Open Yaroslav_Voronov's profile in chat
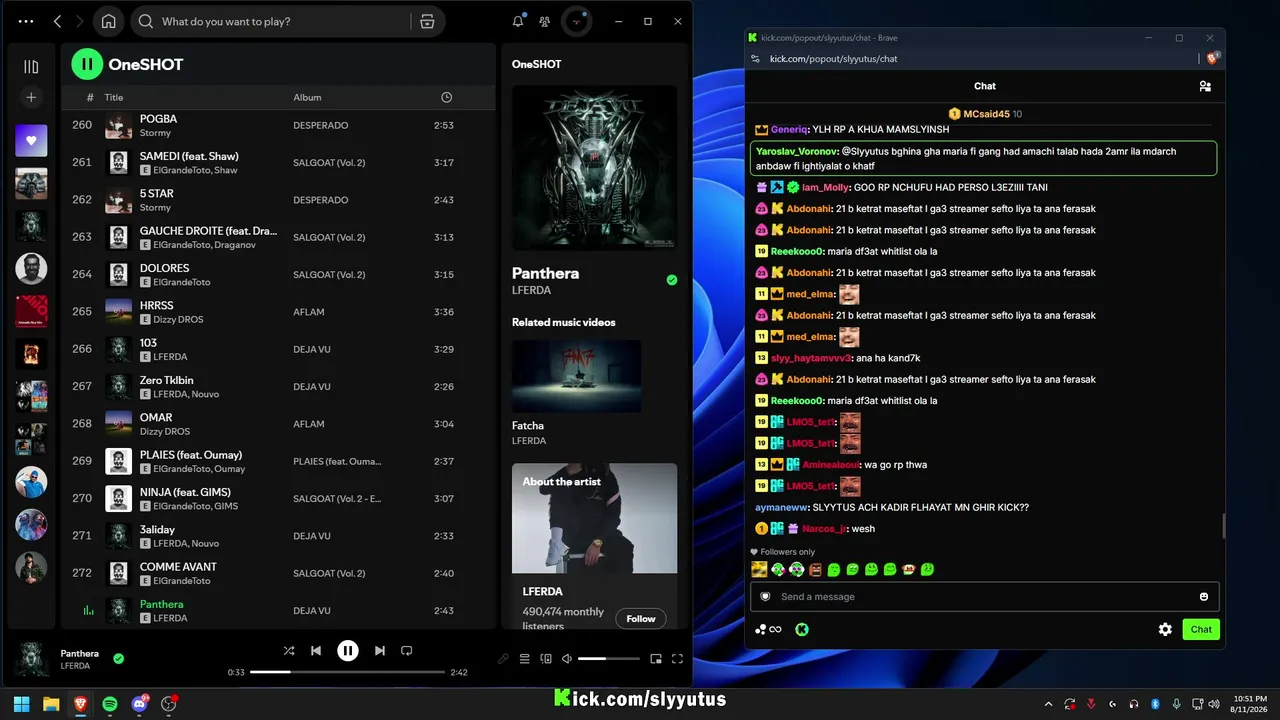The image size is (1280, 720). (797, 151)
